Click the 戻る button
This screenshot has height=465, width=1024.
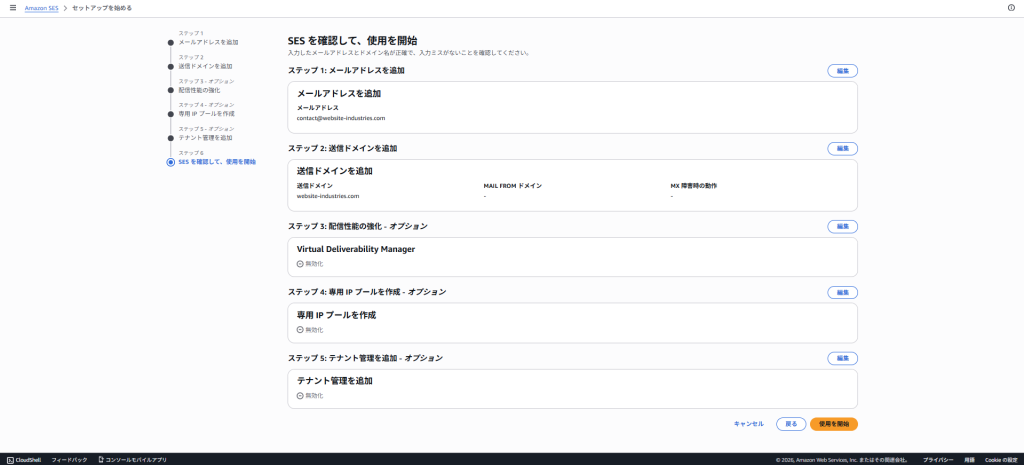[790, 424]
